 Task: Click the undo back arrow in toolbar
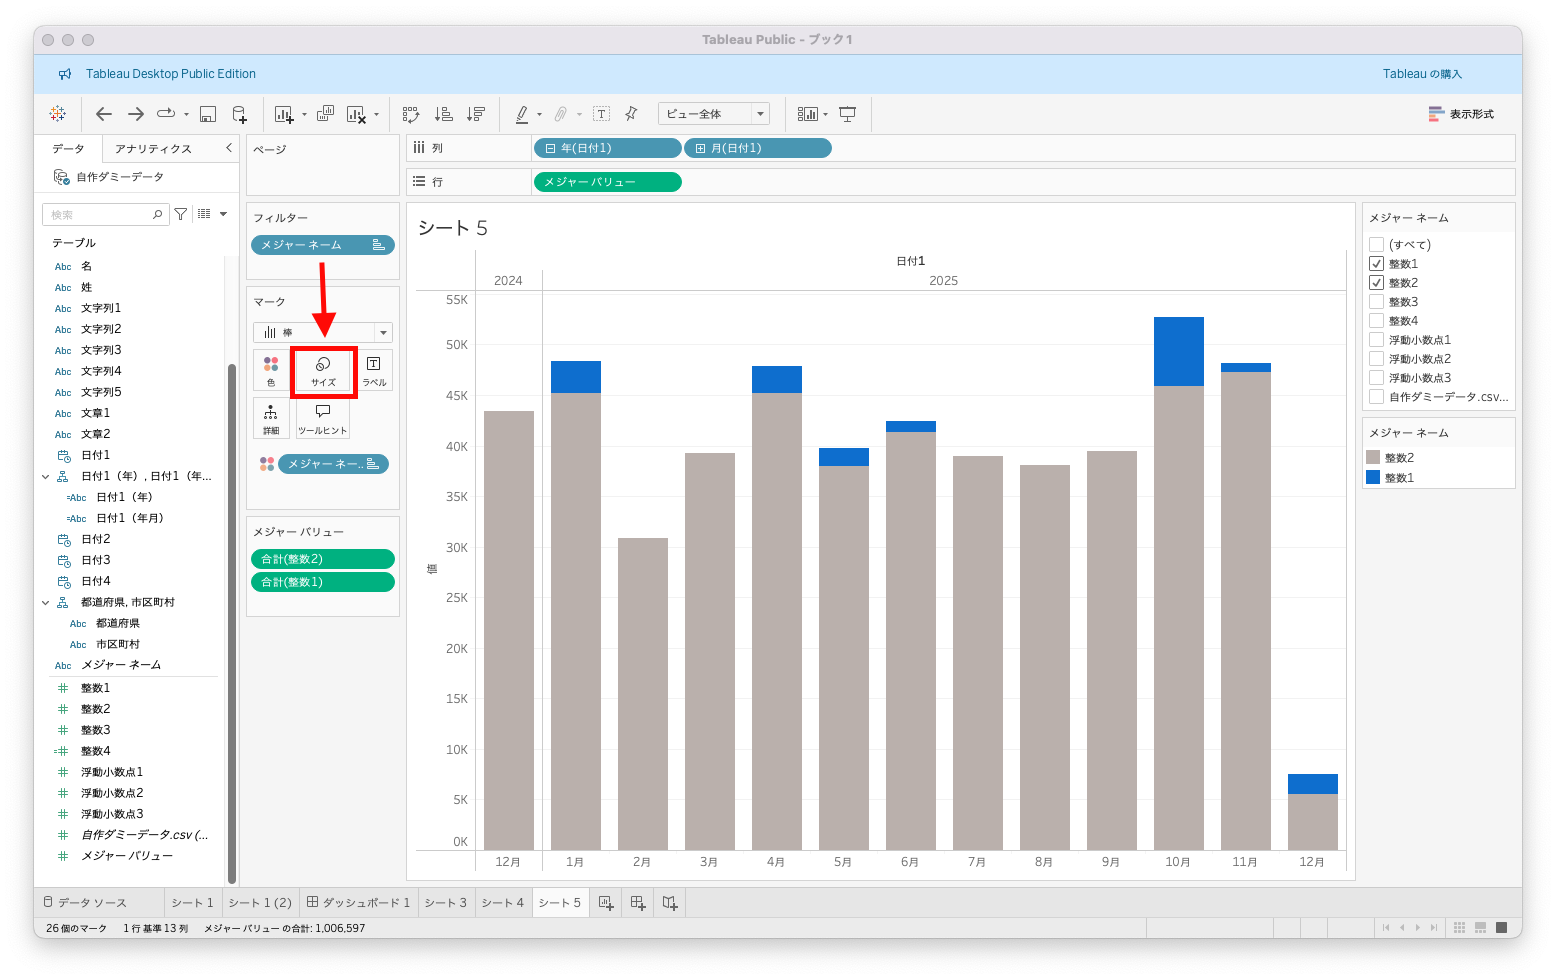[x=104, y=114]
